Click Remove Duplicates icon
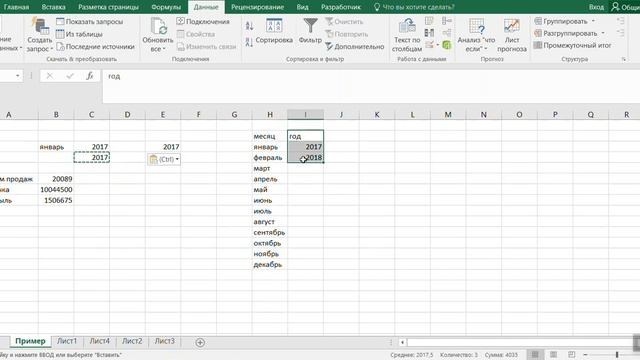Viewport: 640px width, 360px height. 429,33
